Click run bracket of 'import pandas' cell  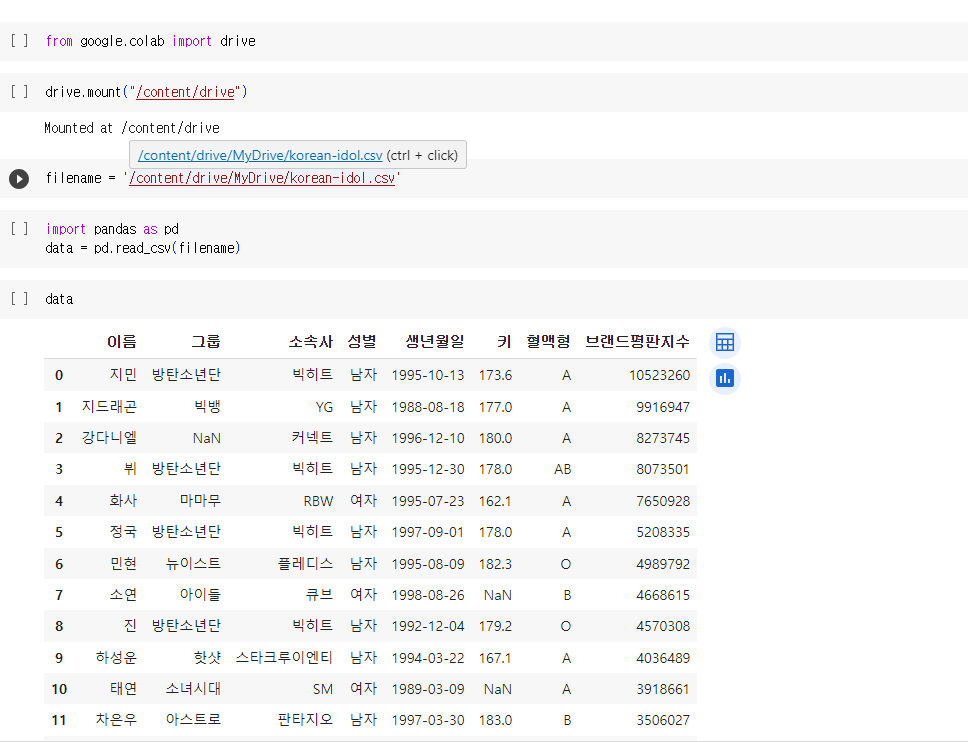(x=19, y=229)
